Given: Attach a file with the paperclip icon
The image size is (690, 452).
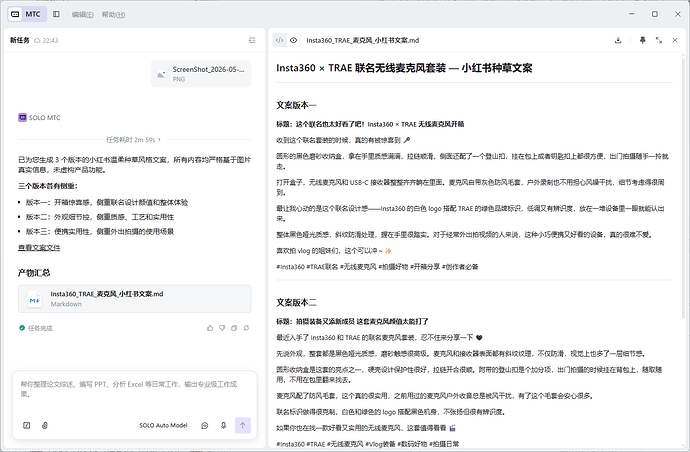Looking at the screenshot, I should click(45, 425).
